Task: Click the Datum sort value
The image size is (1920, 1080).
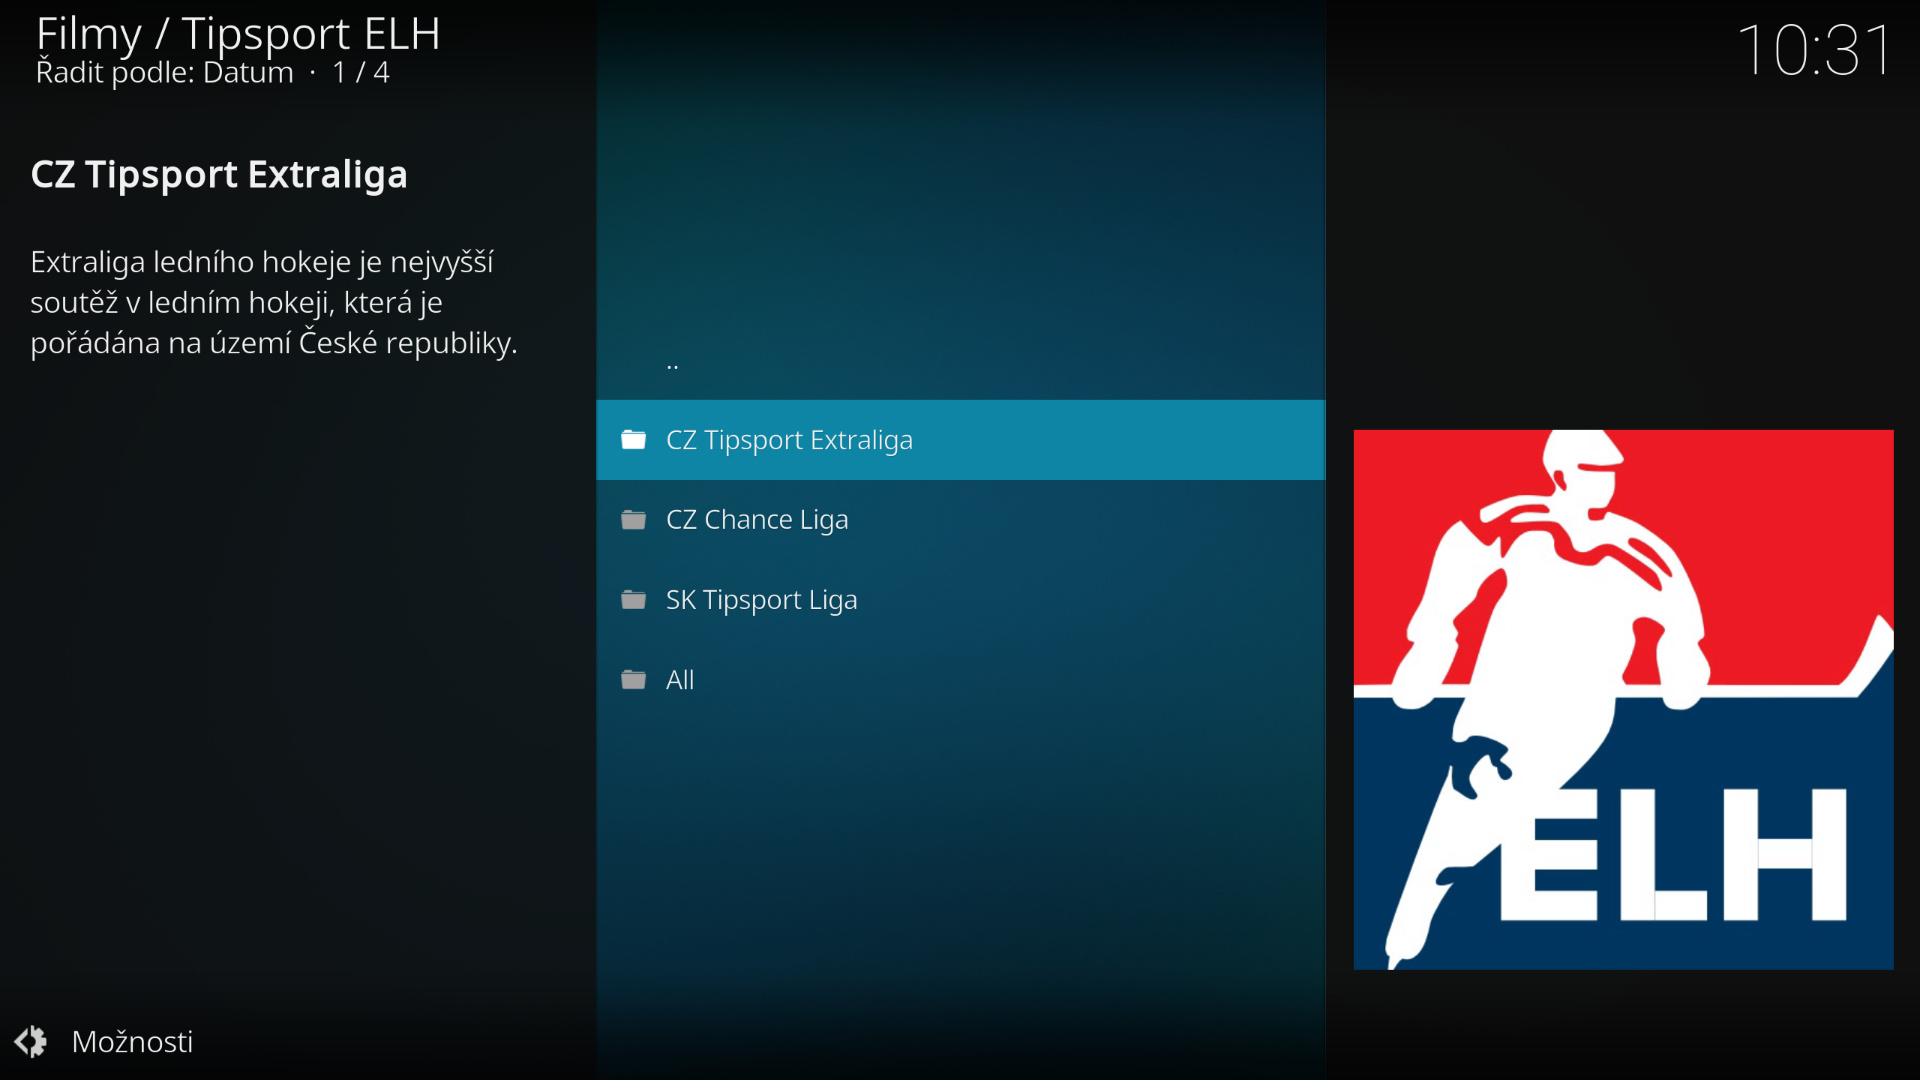Action: click(248, 73)
